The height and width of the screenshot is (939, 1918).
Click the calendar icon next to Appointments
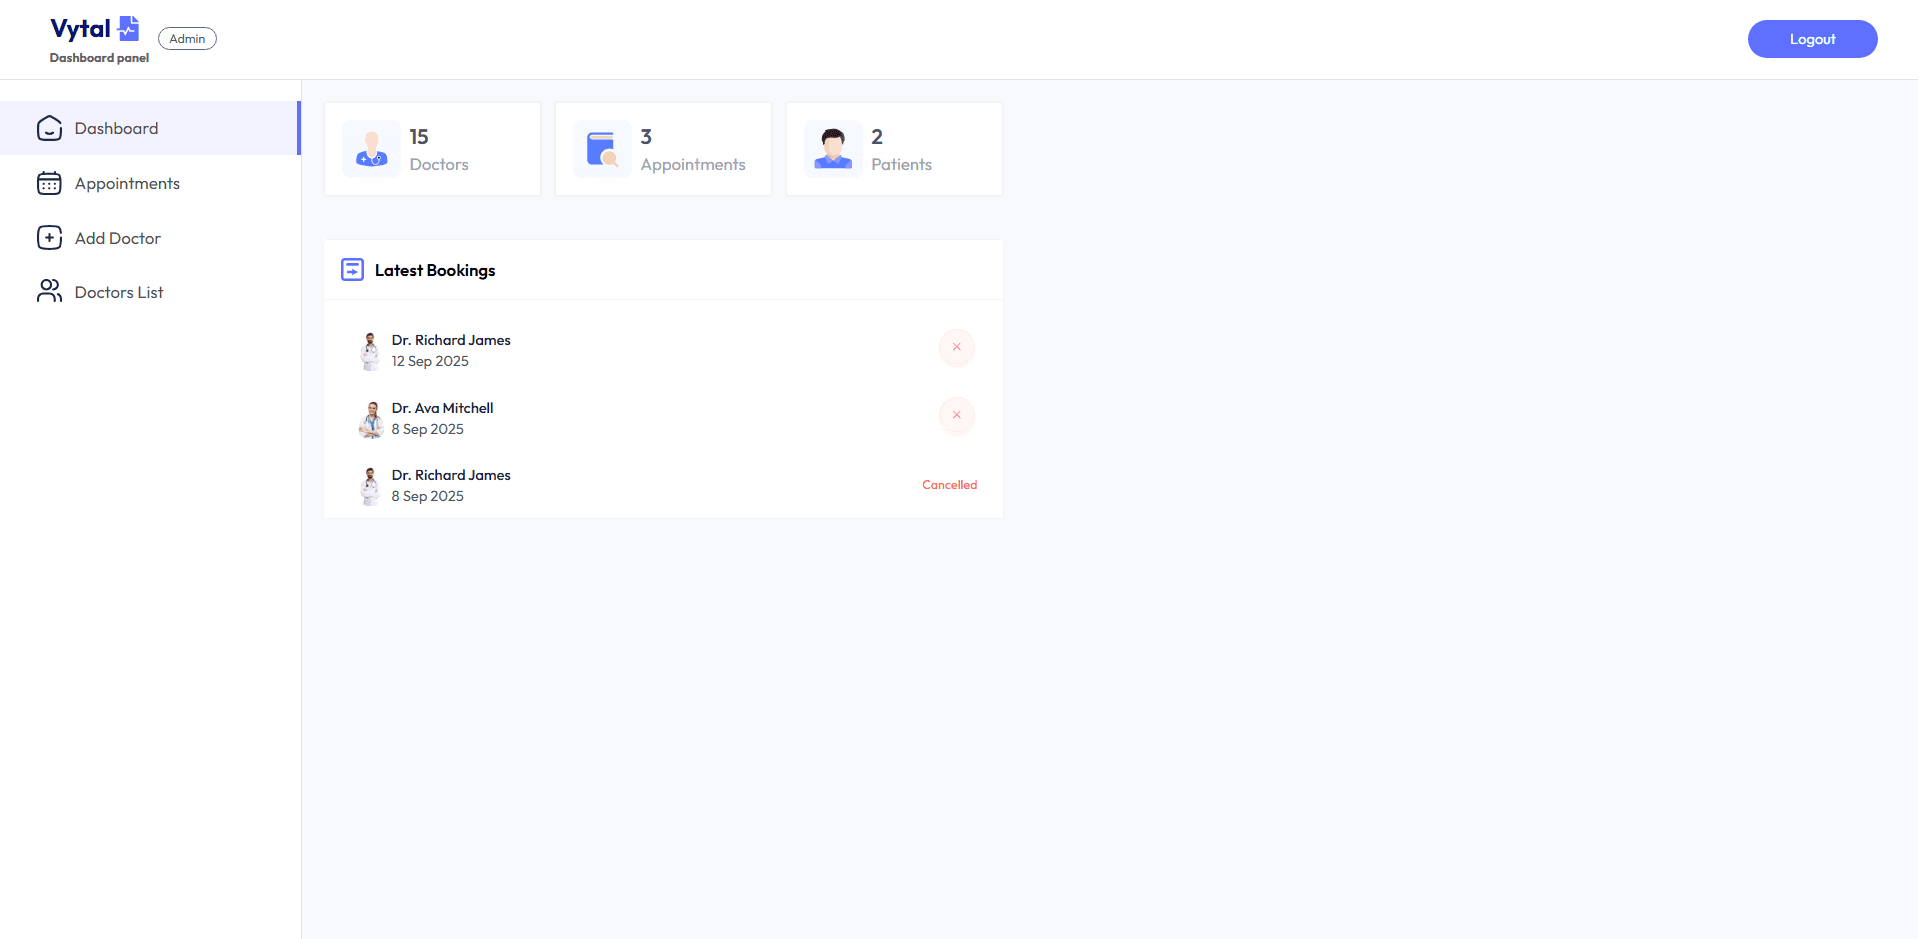[50, 183]
